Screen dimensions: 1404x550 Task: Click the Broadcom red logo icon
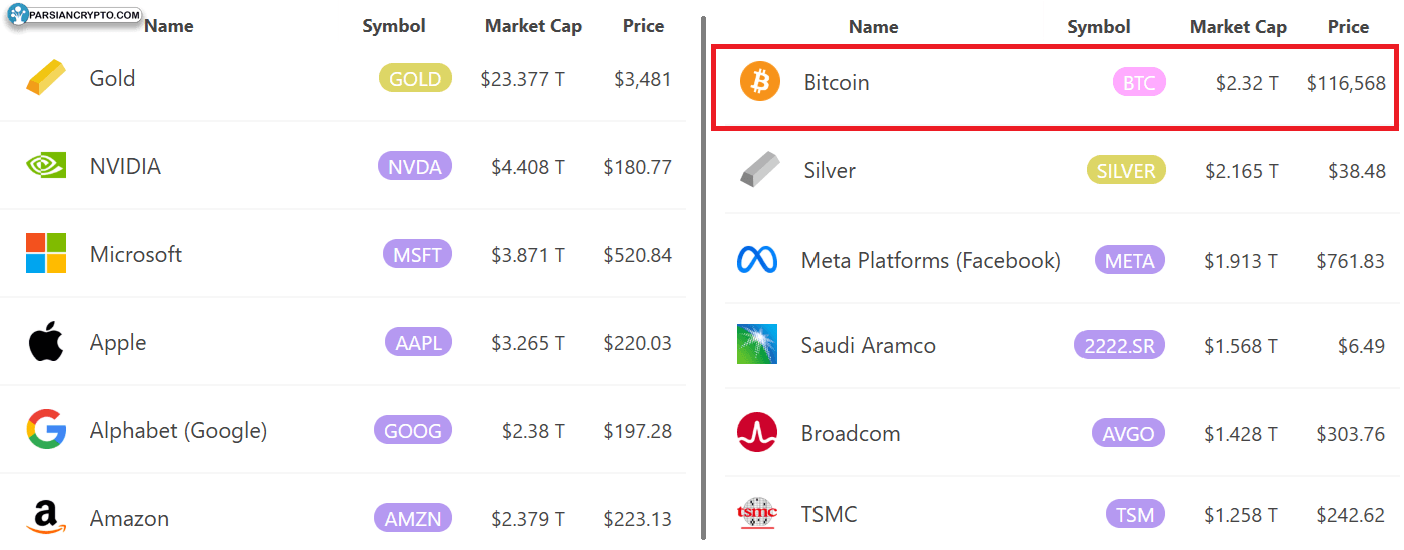coord(757,433)
